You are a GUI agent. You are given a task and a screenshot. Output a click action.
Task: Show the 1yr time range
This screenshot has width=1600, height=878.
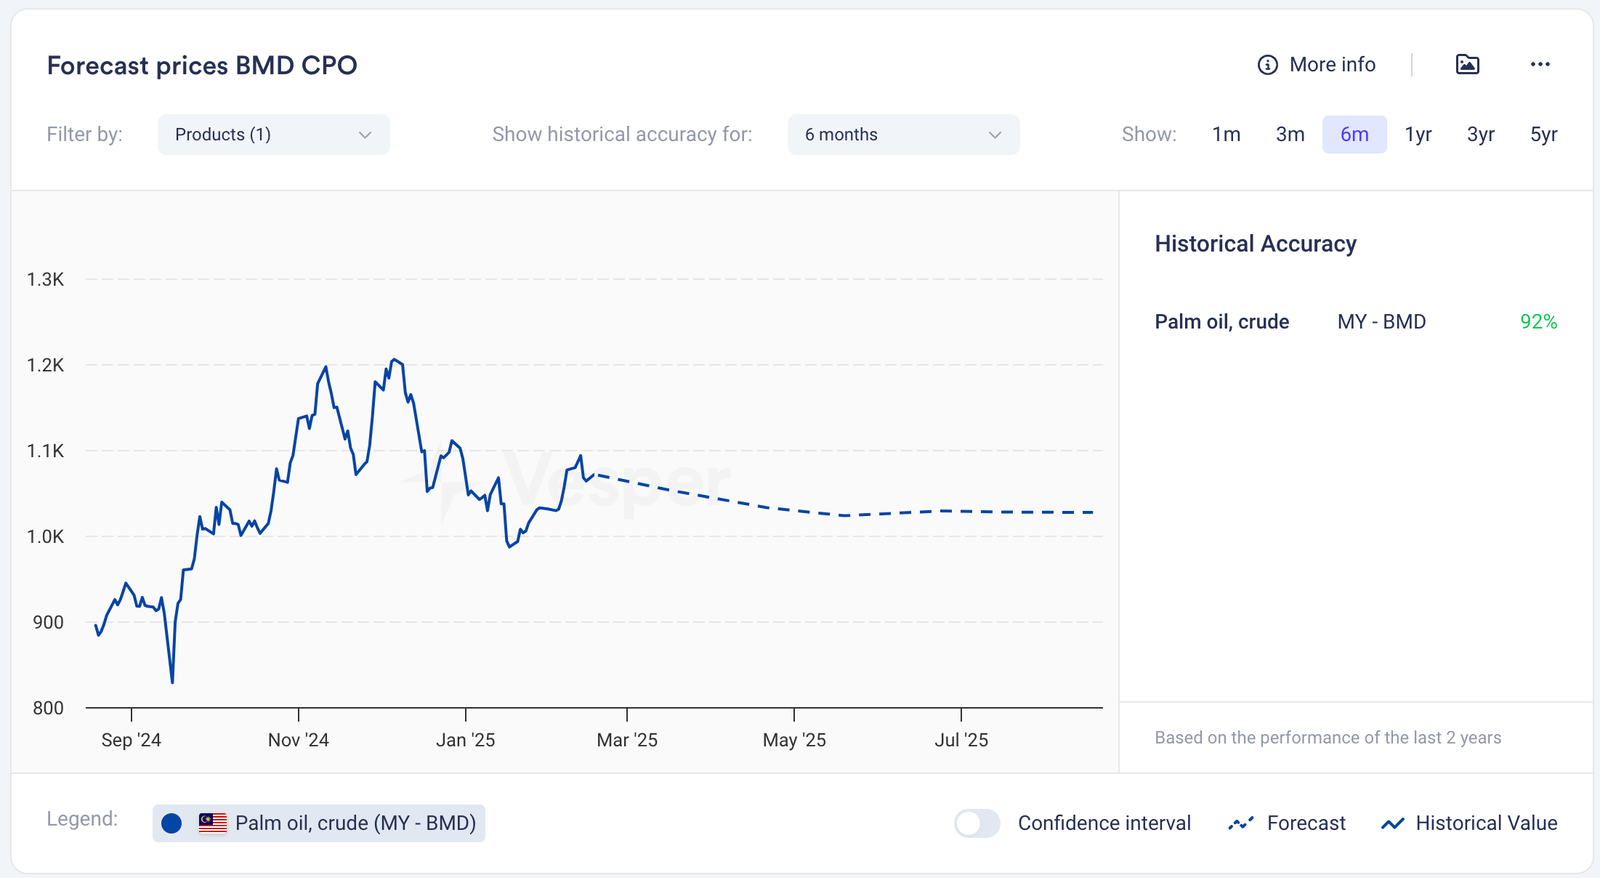click(1418, 135)
